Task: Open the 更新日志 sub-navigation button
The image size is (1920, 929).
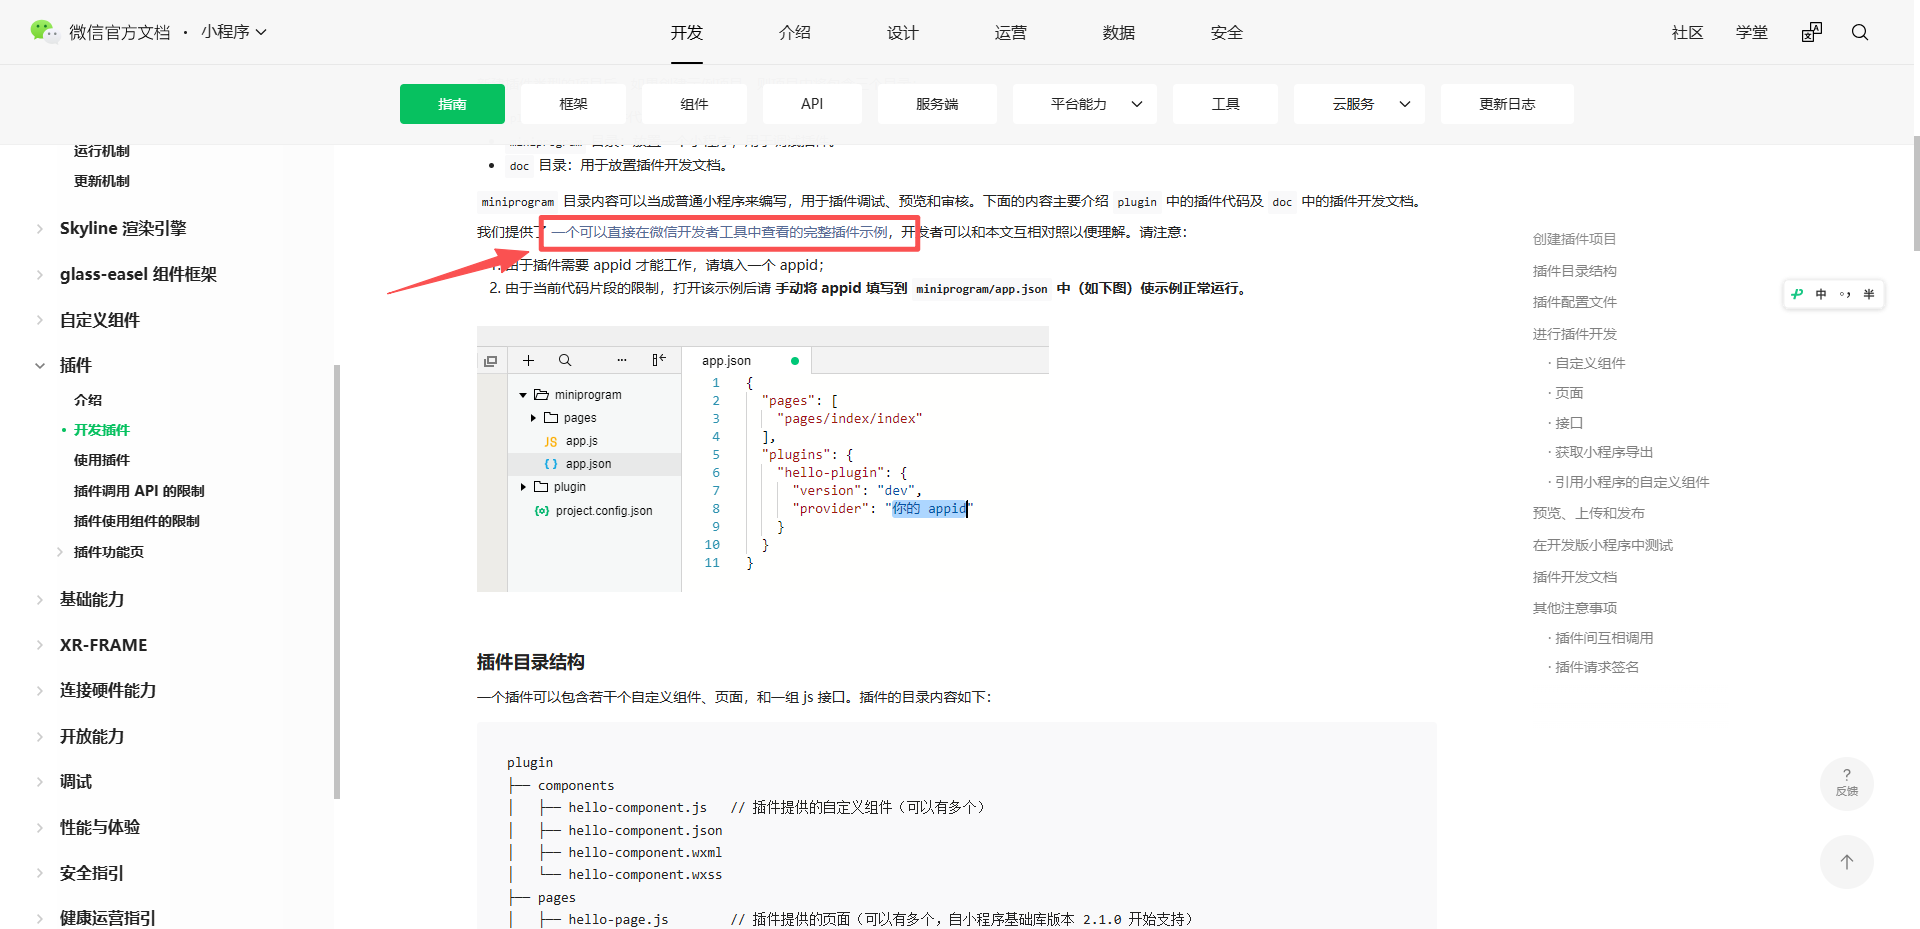Action: tap(1507, 104)
